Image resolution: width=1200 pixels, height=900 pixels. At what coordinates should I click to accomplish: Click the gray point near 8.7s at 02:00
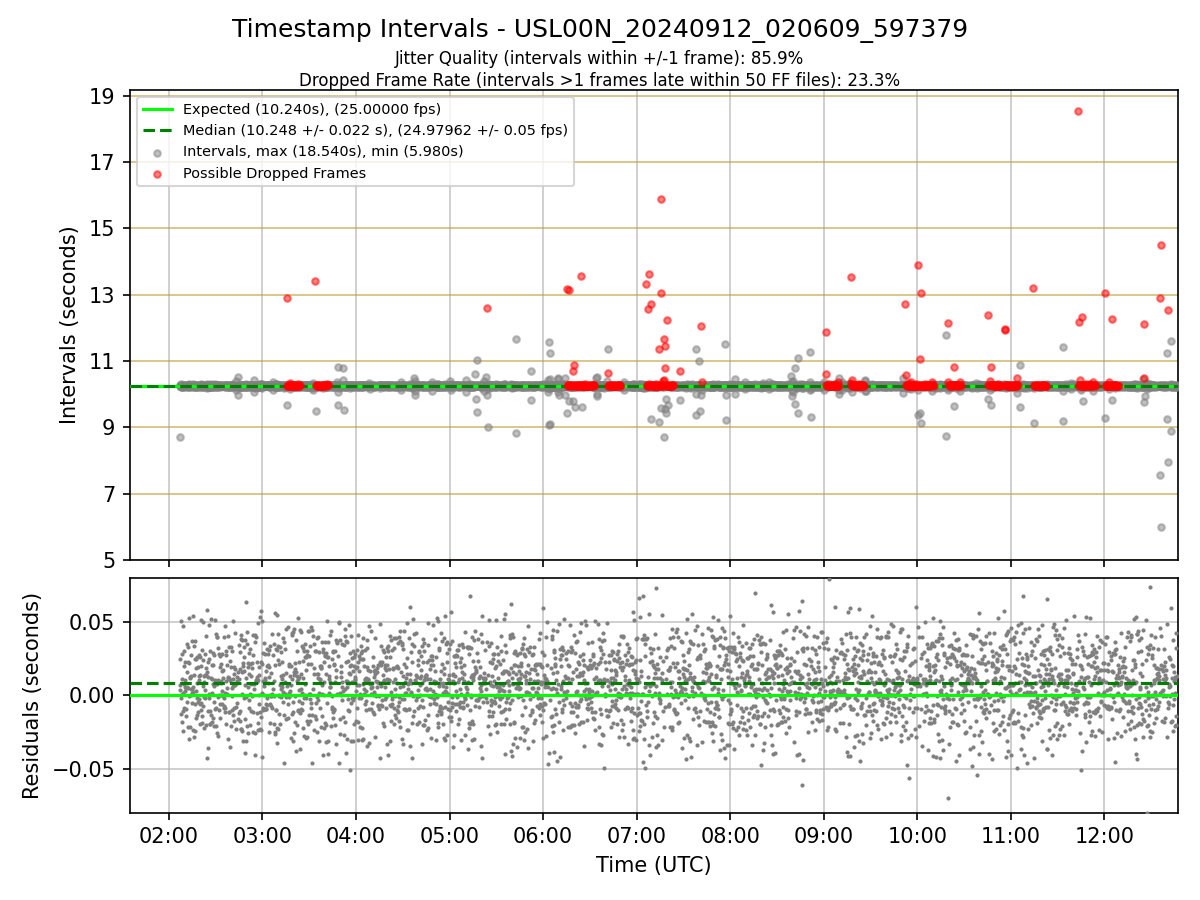180,437
